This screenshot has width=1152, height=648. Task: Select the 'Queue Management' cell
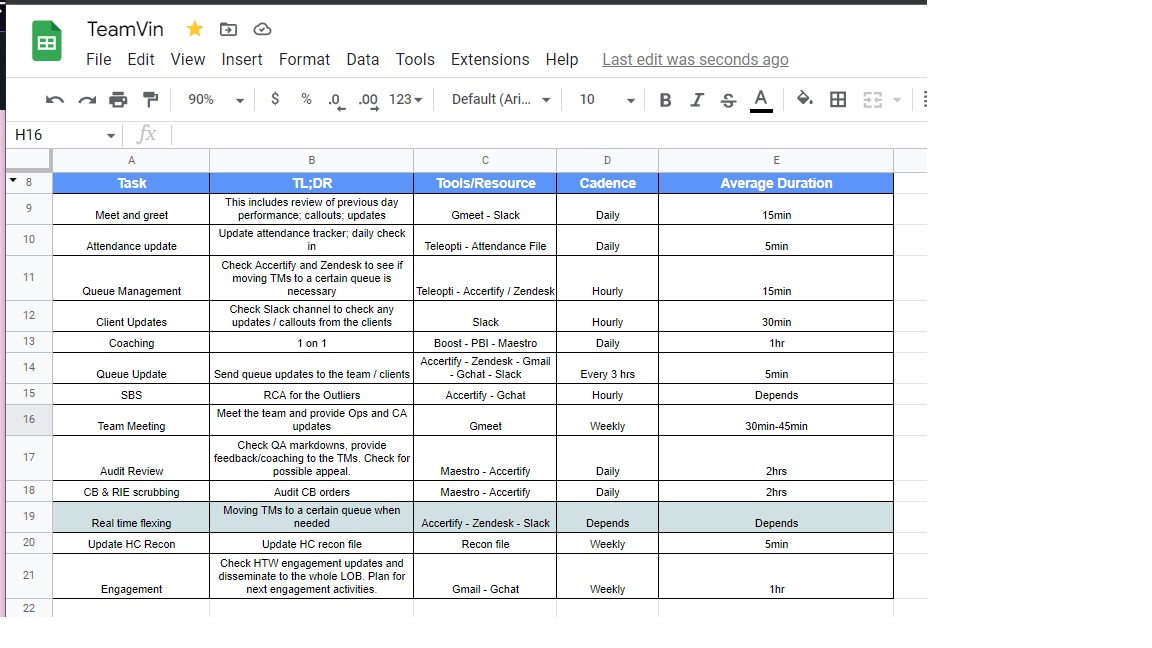(x=132, y=278)
